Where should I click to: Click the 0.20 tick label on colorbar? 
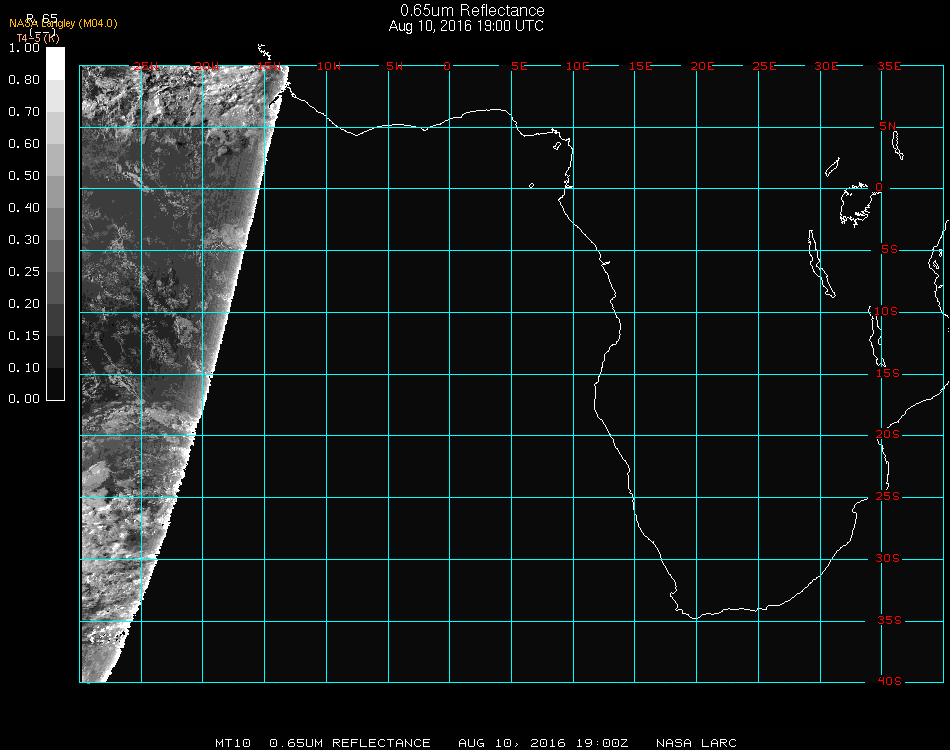click(x=24, y=304)
